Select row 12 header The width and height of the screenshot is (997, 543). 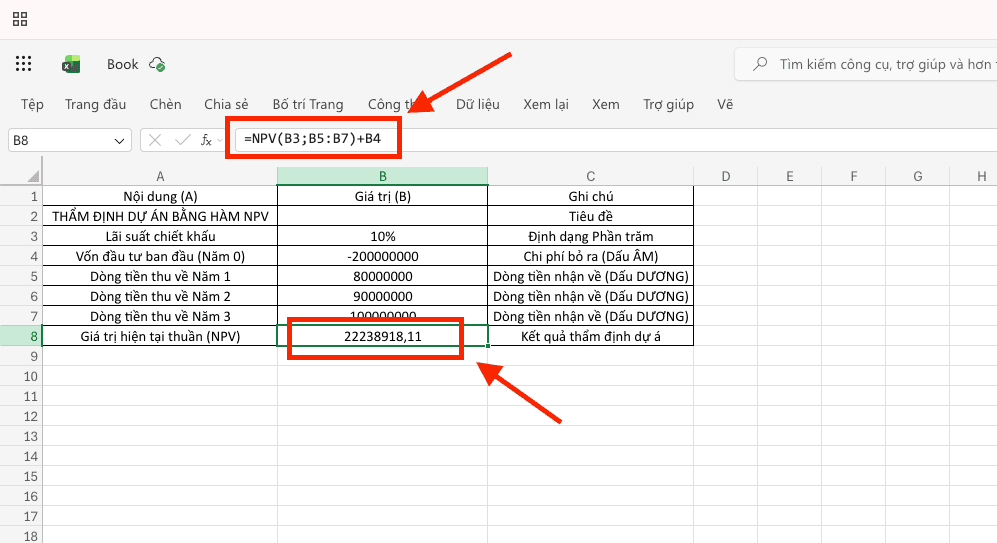point(21,416)
